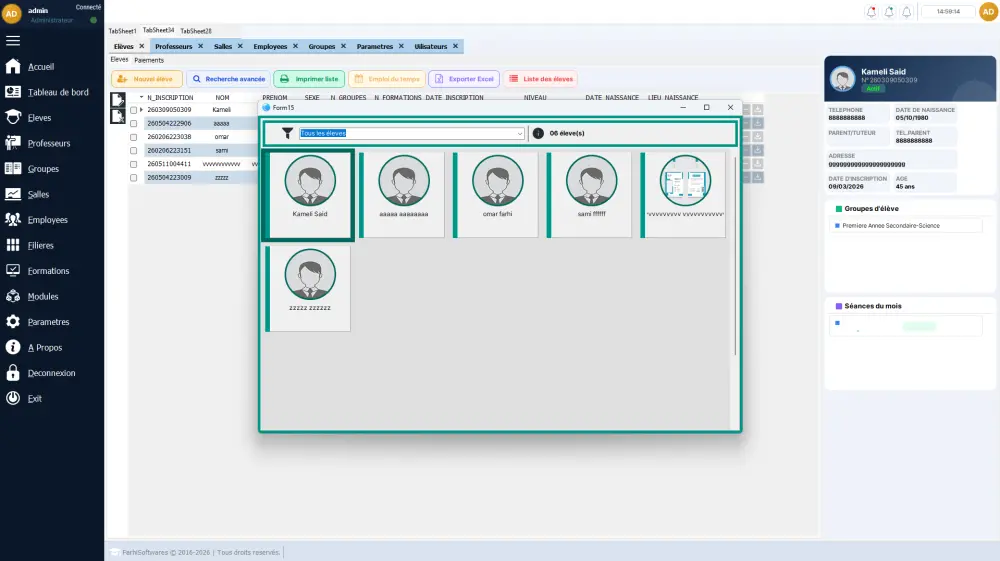1000x561 pixels.
Task: Click AD admin avatar in sidebar
Action: click(x=11, y=13)
